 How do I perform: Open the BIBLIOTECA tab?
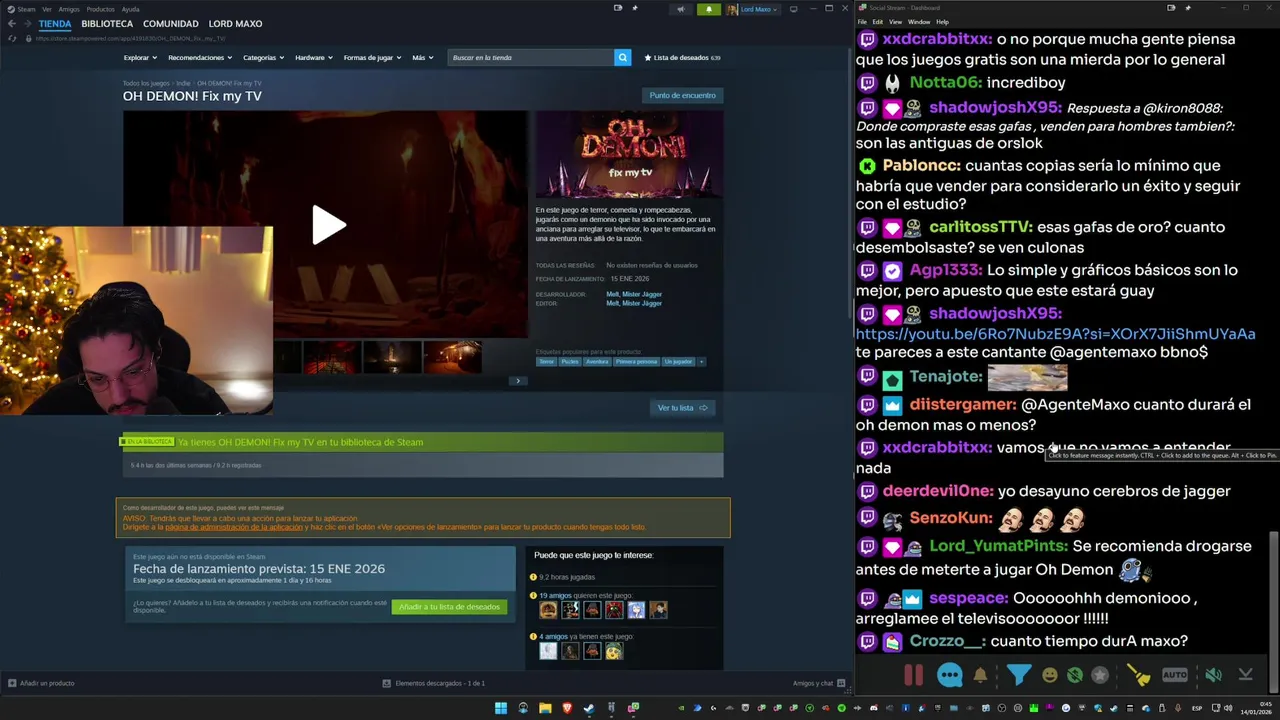tap(107, 24)
